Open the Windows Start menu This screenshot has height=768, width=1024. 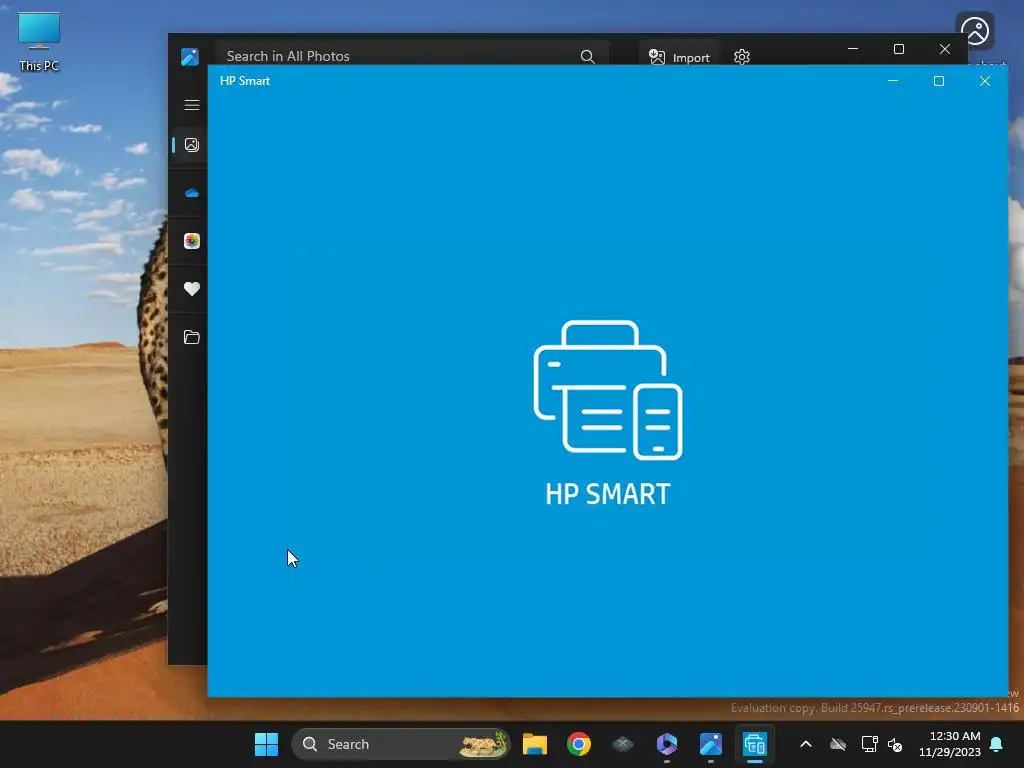coord(266,744)
